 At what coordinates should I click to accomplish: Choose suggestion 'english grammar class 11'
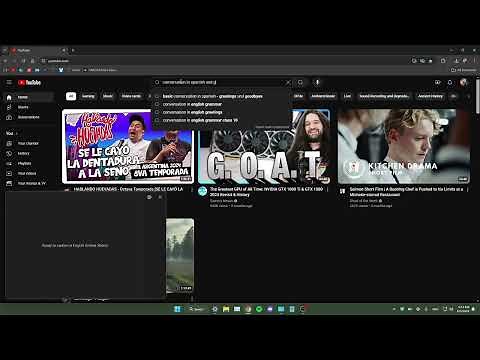[x=220, y=120]
